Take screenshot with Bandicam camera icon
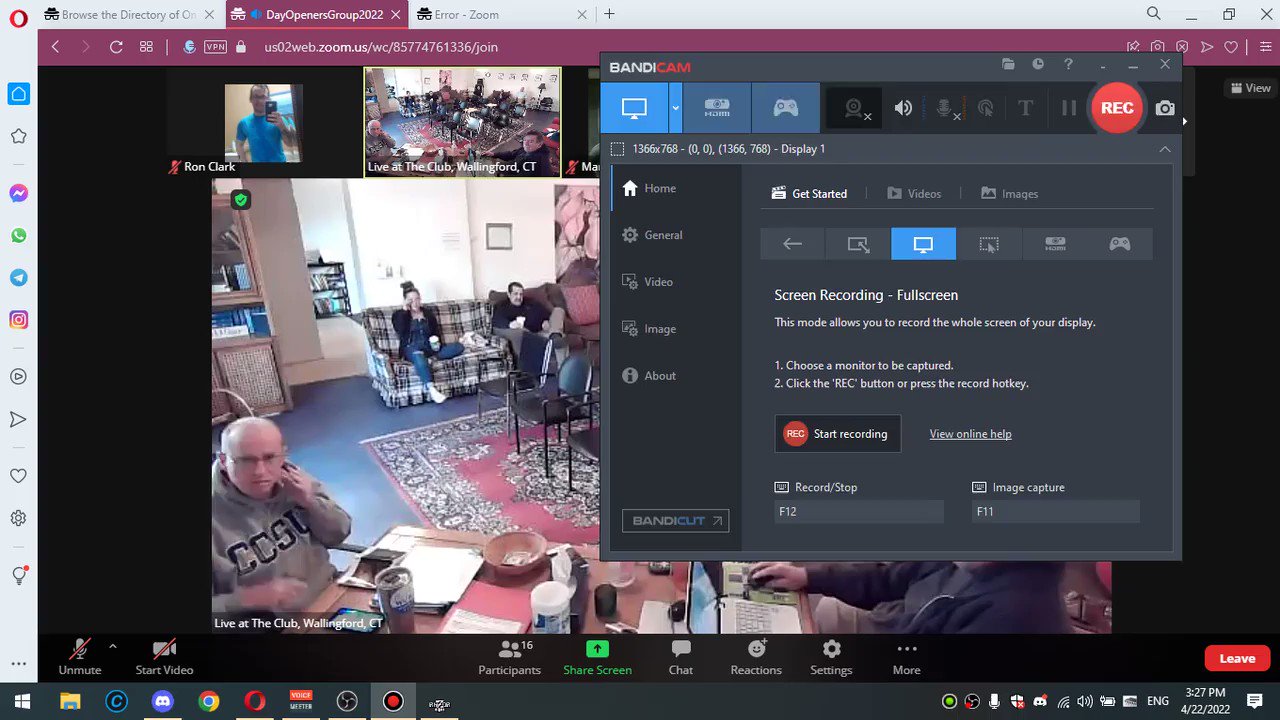The height and width of the screenshot is (720, 1280). pyautogui.click(x=1165, y=108)
